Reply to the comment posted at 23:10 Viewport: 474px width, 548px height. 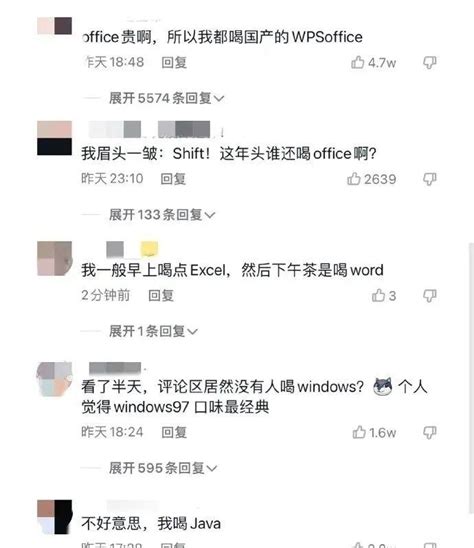[173, 179]
